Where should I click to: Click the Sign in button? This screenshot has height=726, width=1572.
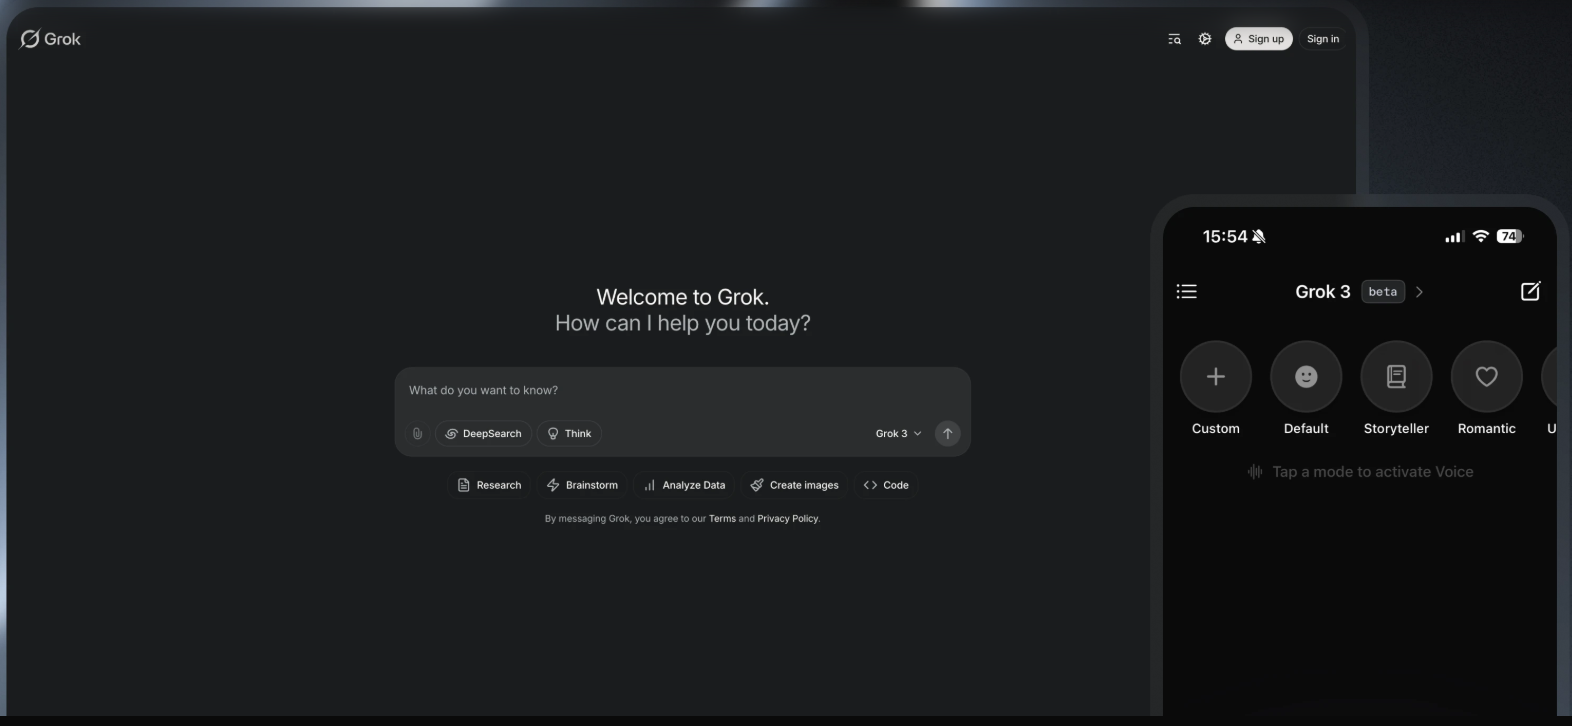pos(1323,39)
